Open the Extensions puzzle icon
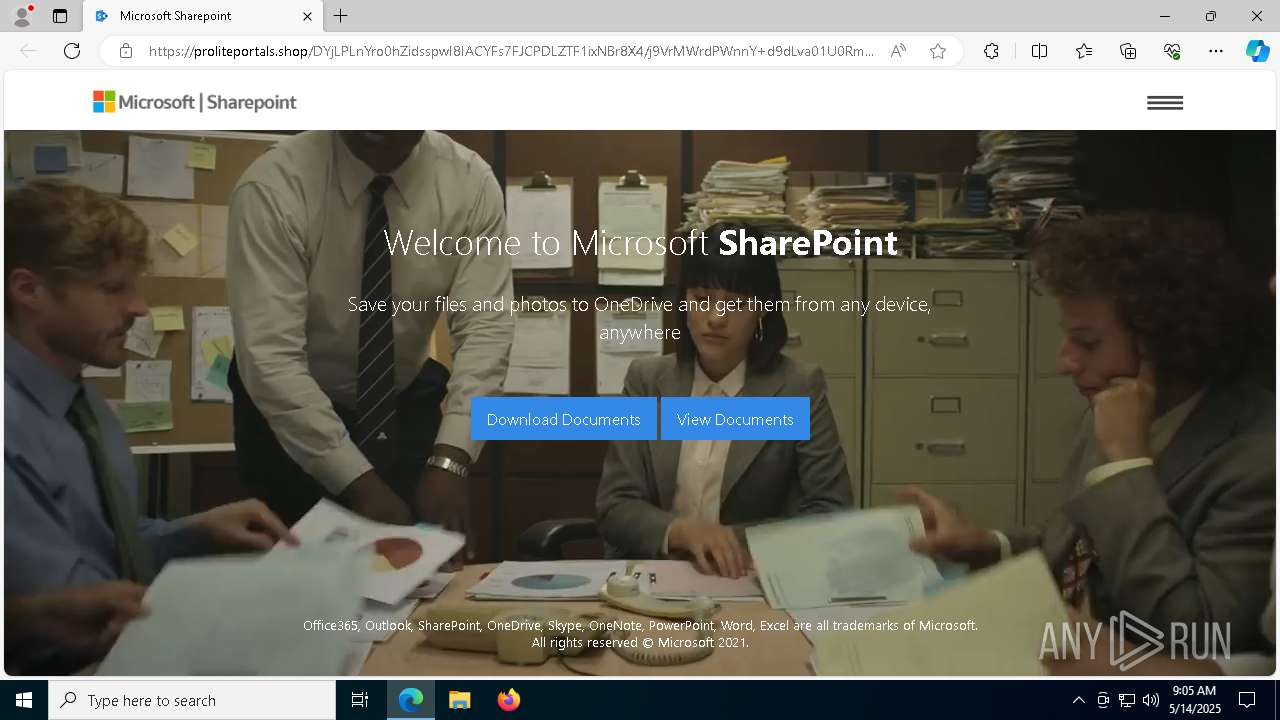1280x720 pixels. point(991,51)
